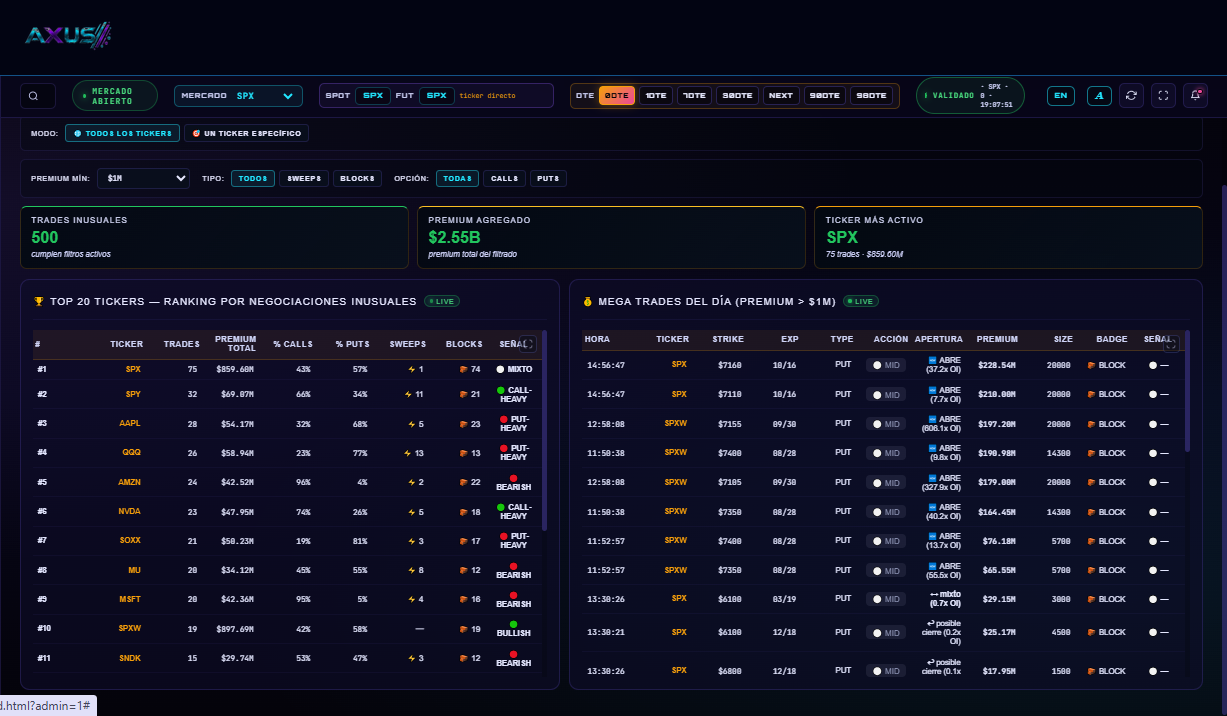Screen dimensions: 1227x716
Task: Select the 1DTE tab
Action: click(656, 96)
